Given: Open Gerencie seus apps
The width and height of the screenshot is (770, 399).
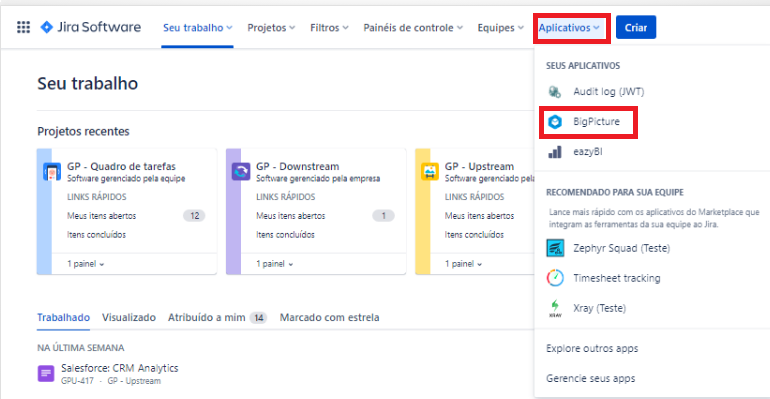Looking at the screenshot, I should point(591,378).
